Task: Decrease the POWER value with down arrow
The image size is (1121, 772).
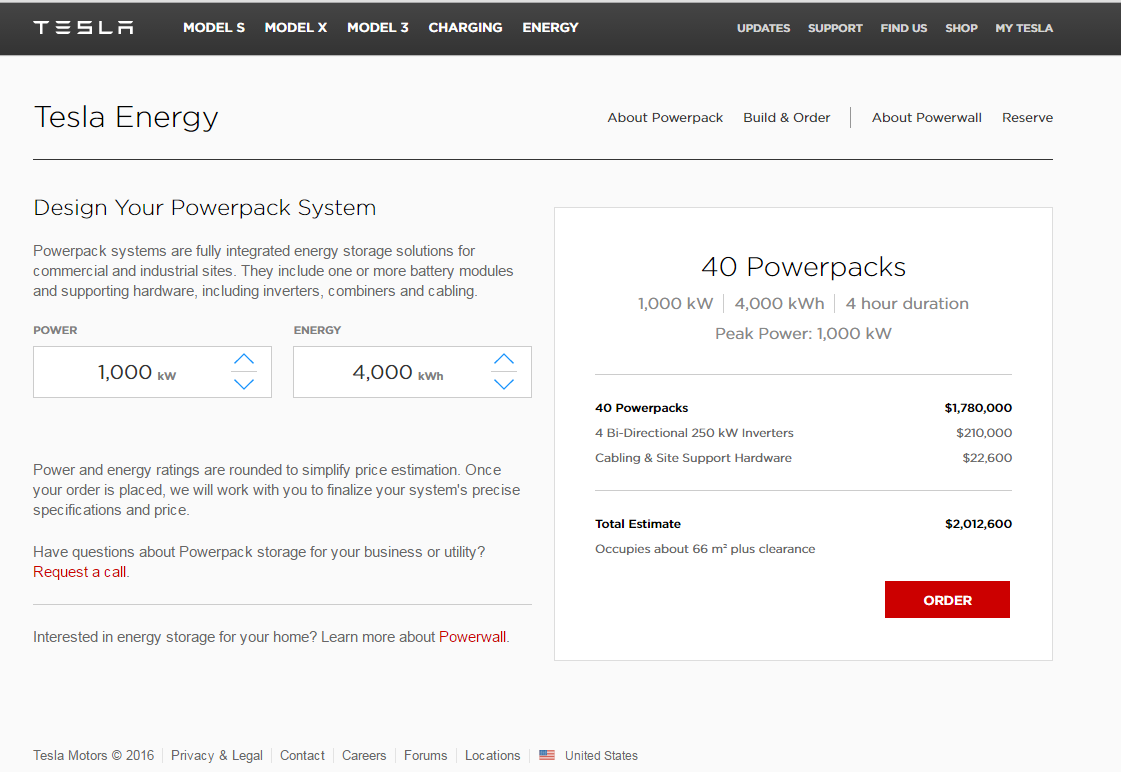Action: coord(244,383)
